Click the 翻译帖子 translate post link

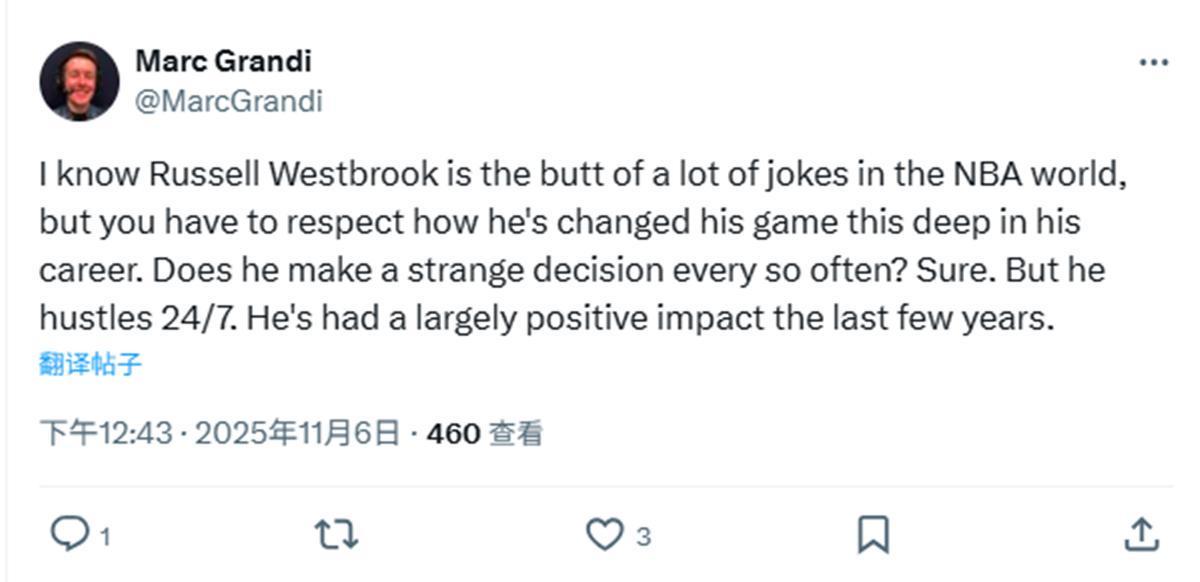tap(91, 364)
